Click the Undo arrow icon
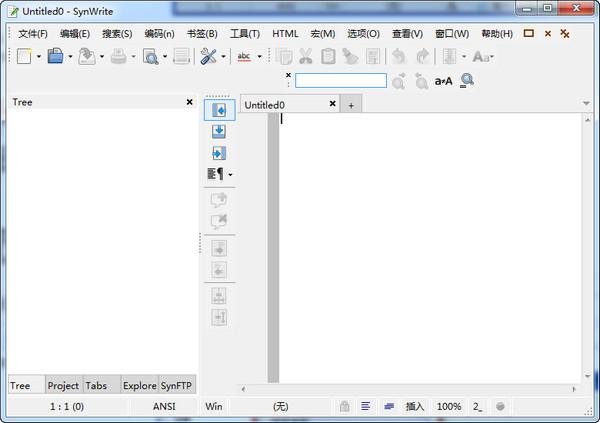 coord(399,56)
